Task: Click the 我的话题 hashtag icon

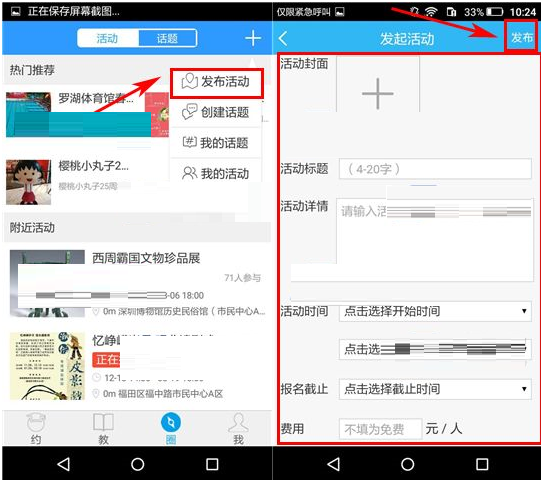Action: (x=189, y=142)
